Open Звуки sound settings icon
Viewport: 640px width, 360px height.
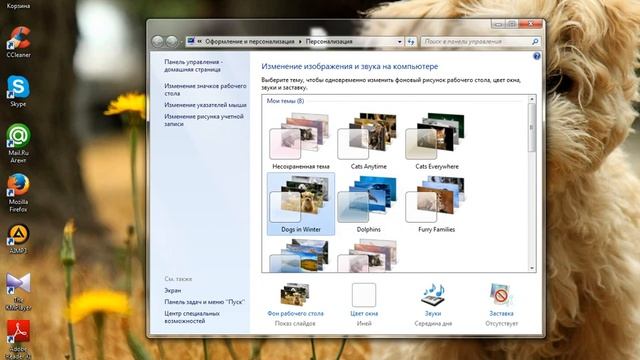click(x=433, y=294)
